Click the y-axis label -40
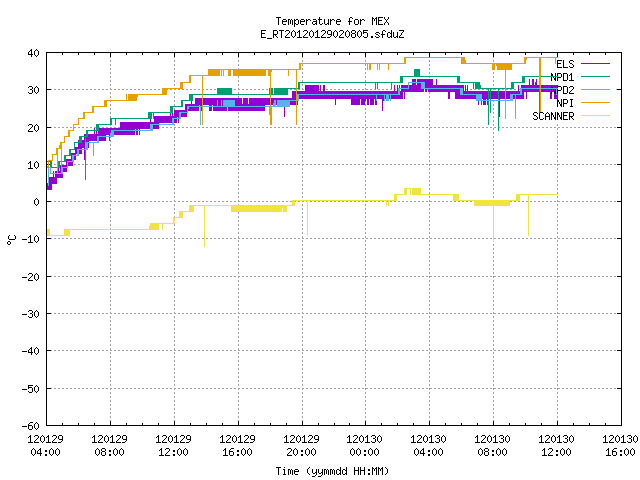The height and width of the screenshot is (480, 640). 31,351
